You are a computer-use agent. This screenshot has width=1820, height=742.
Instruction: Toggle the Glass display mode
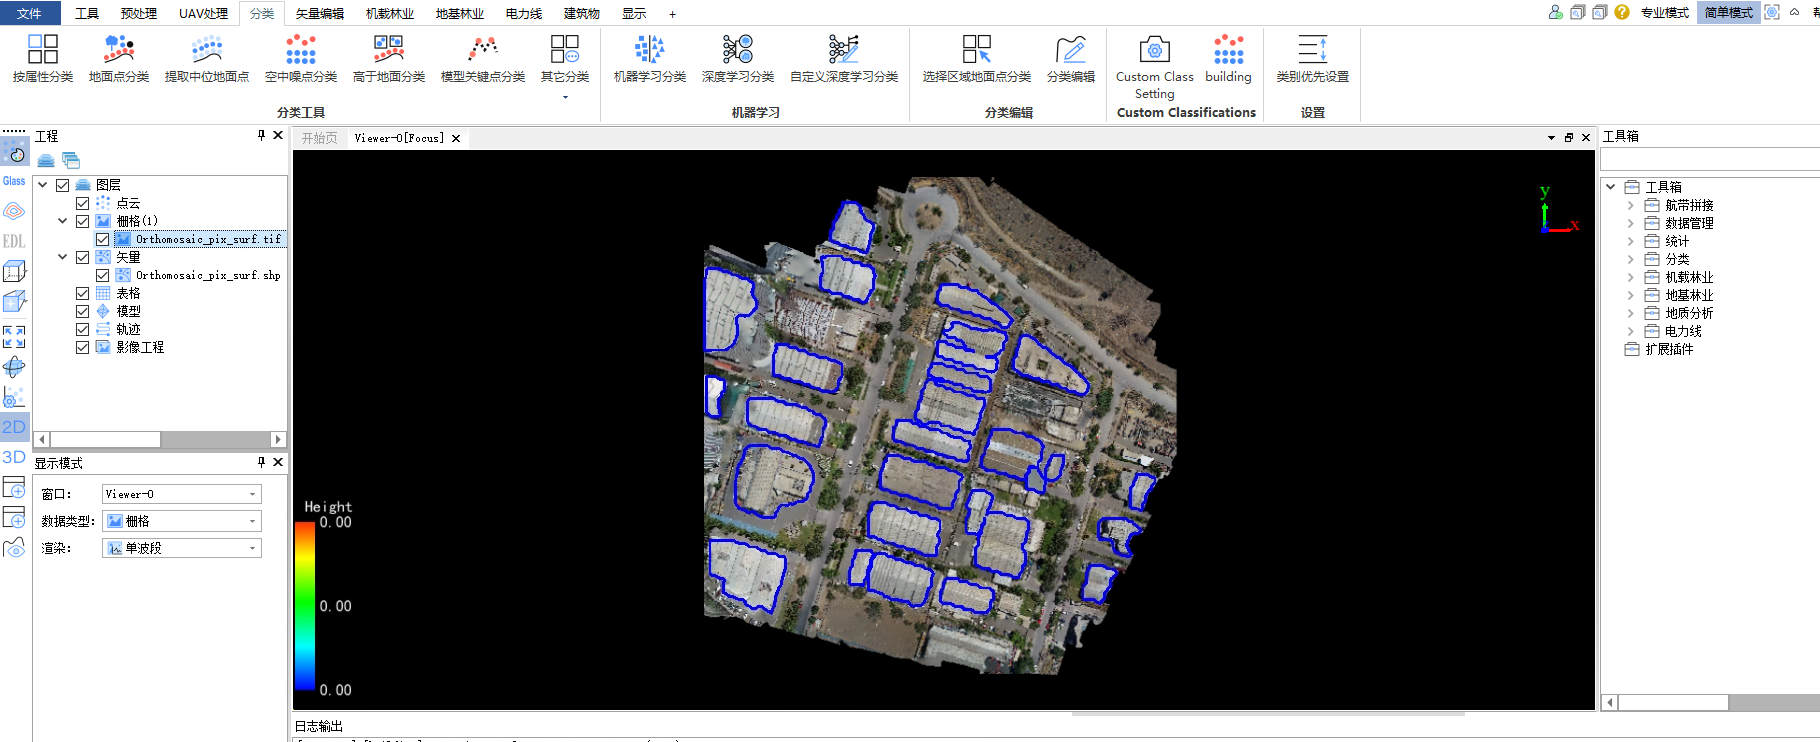coord(14,181)
